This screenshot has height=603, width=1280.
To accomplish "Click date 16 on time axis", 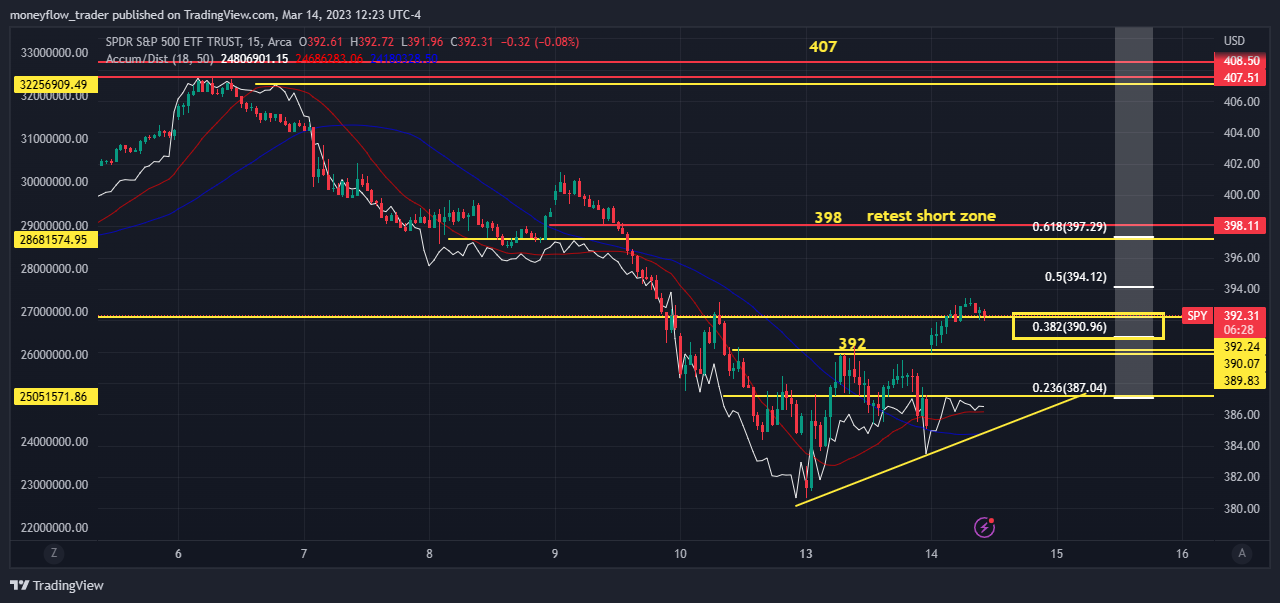I will [1182, 553].
